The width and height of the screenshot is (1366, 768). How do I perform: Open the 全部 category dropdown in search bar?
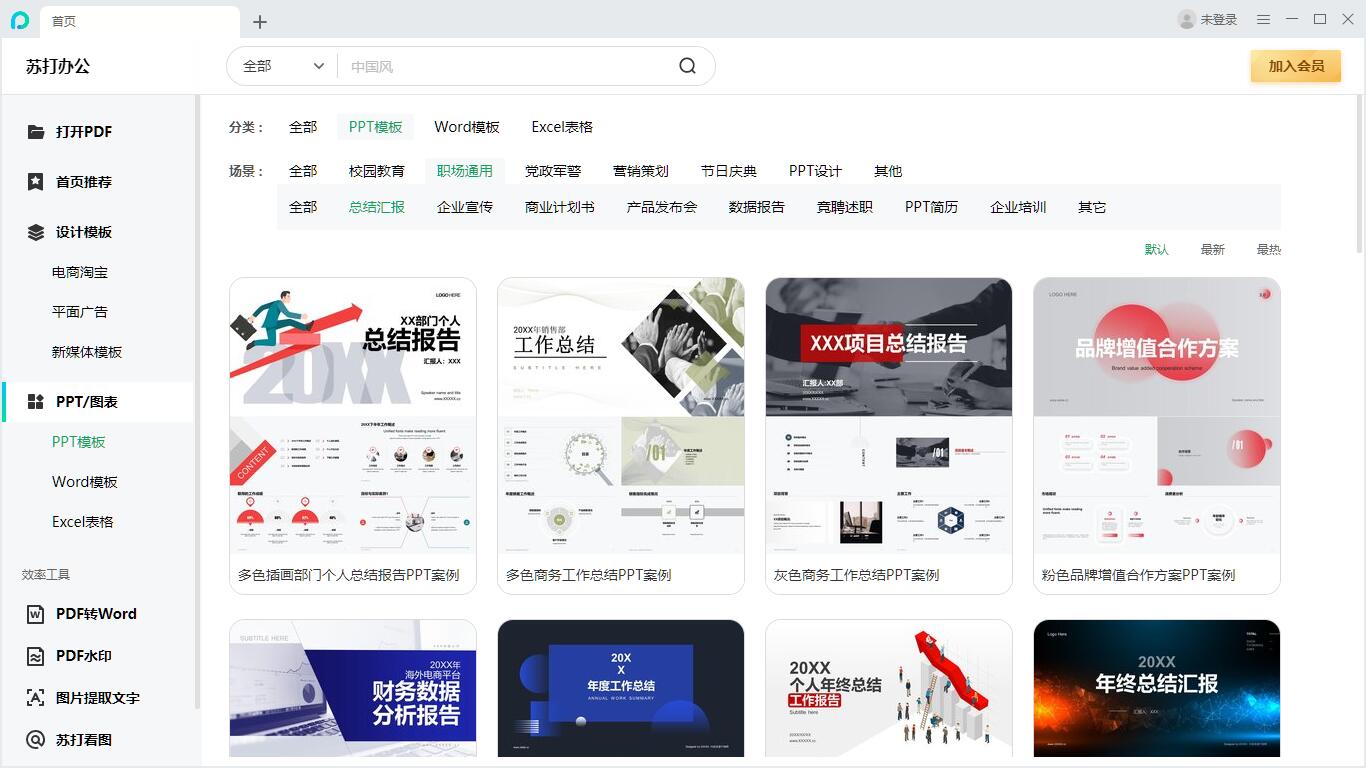pos(281,65)
